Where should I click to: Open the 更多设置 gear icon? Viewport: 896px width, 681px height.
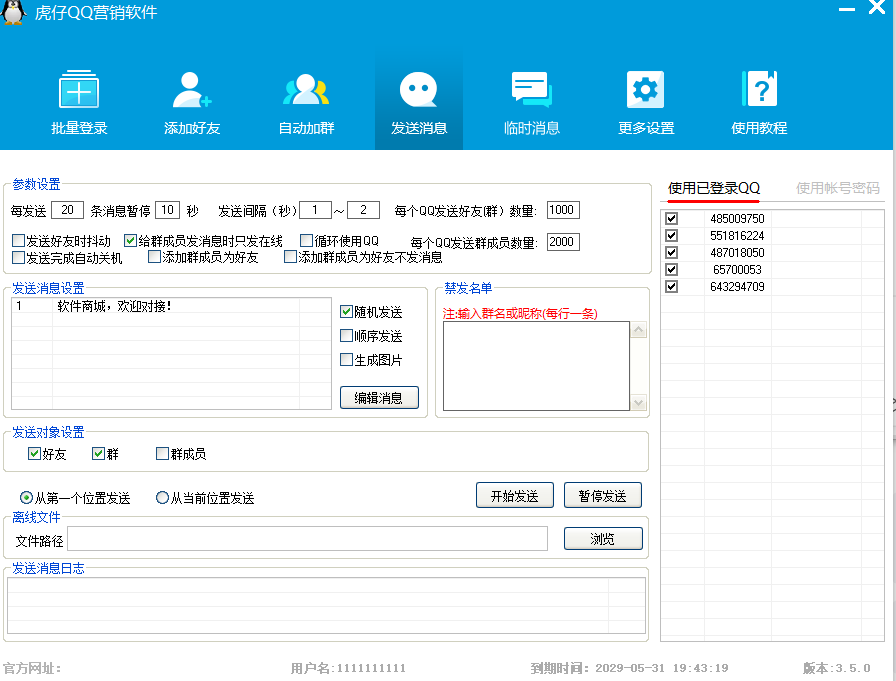click(x=645, y=90)
